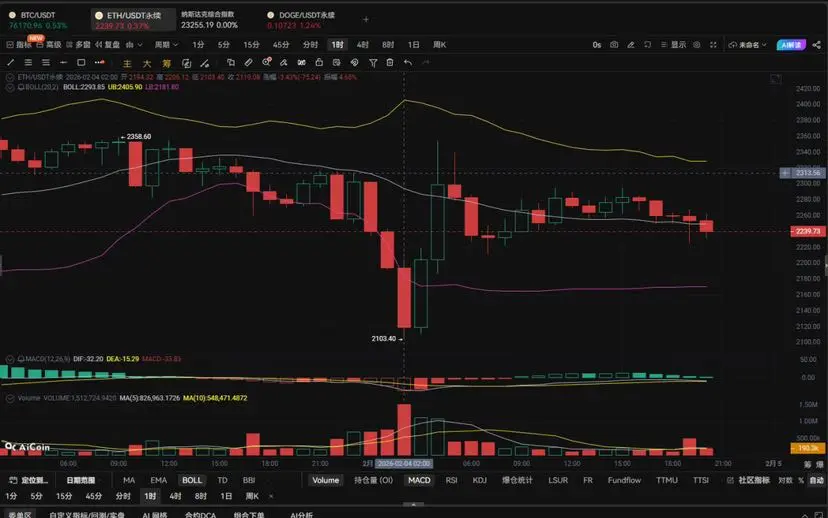Viewport: 828px width, 518px height.
Task: Click the magnet snap tool icon
Action: [x=302, y=62]
